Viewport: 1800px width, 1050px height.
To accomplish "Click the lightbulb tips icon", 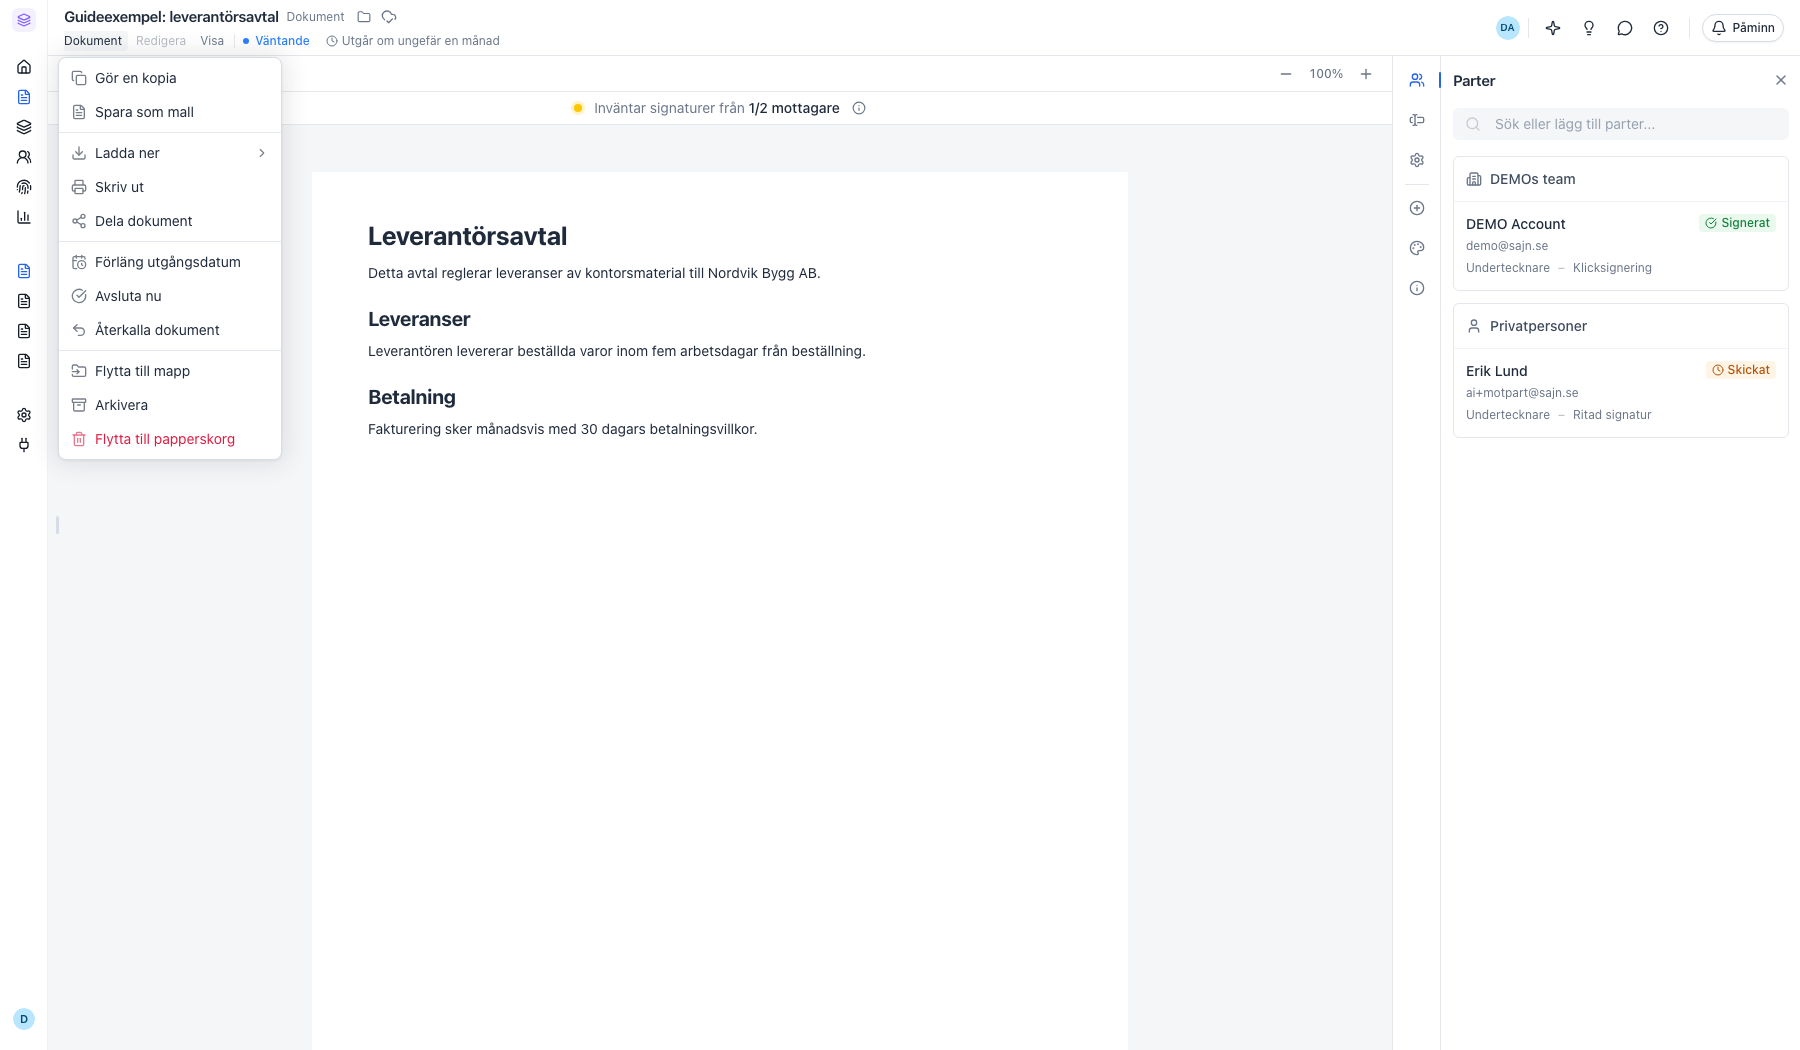I will point(1589,28).
